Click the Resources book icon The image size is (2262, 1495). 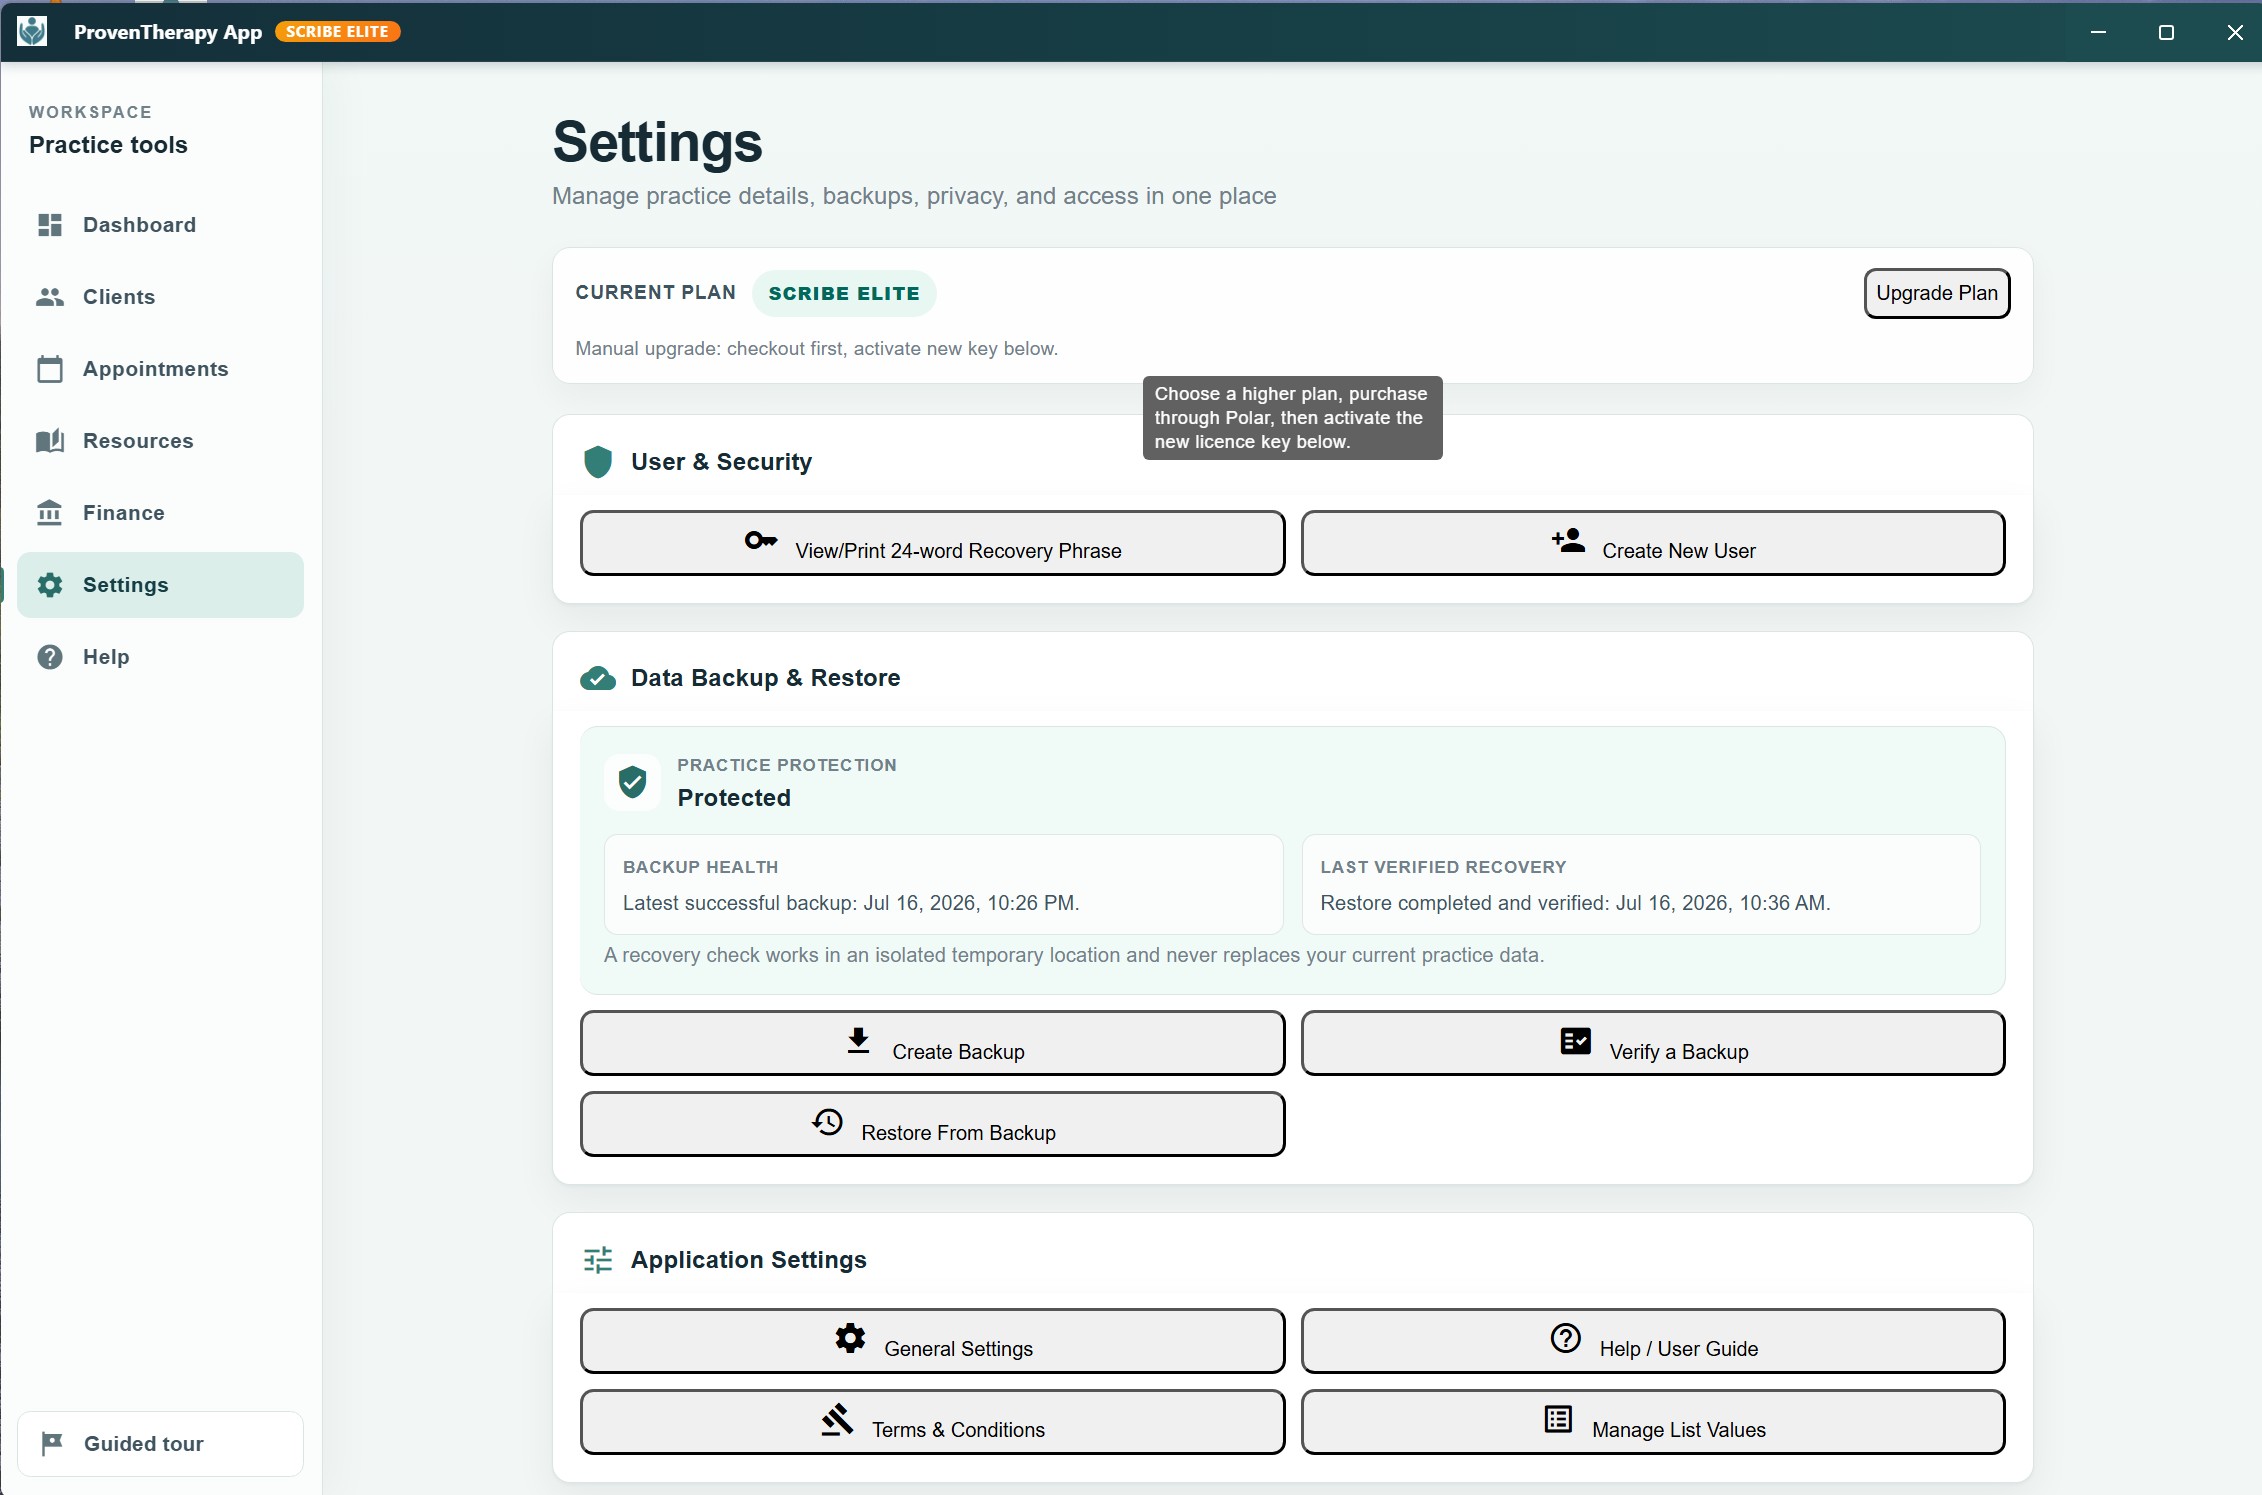tap(50, 441)
